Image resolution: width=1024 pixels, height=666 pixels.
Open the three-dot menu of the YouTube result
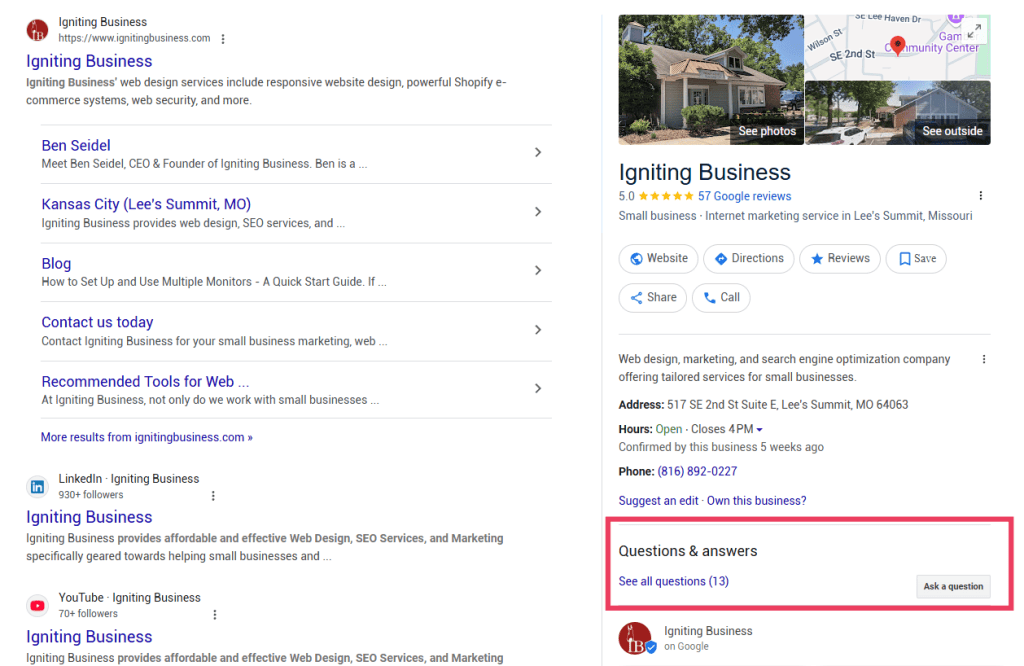pos(215,614)
